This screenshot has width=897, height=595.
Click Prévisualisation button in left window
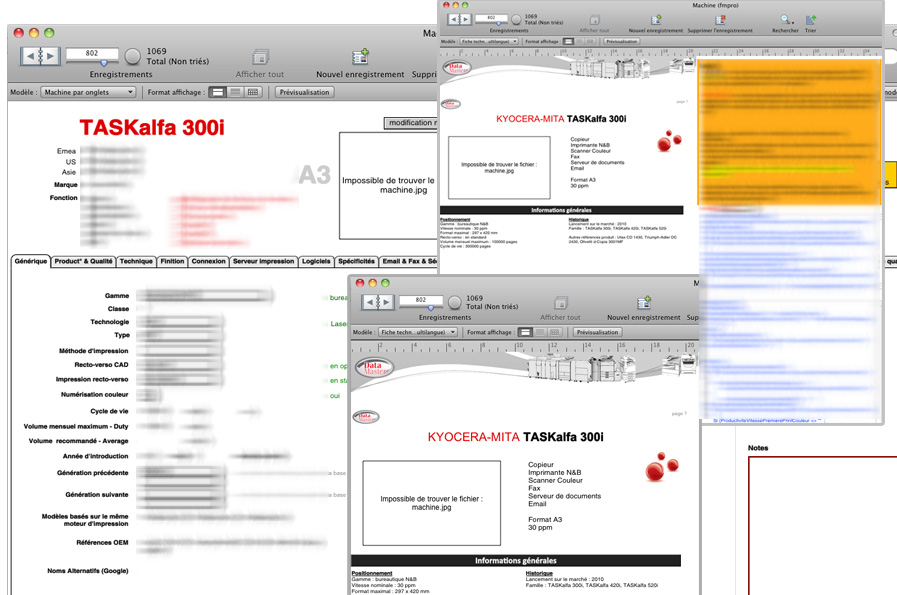click(x=304, y=92)
